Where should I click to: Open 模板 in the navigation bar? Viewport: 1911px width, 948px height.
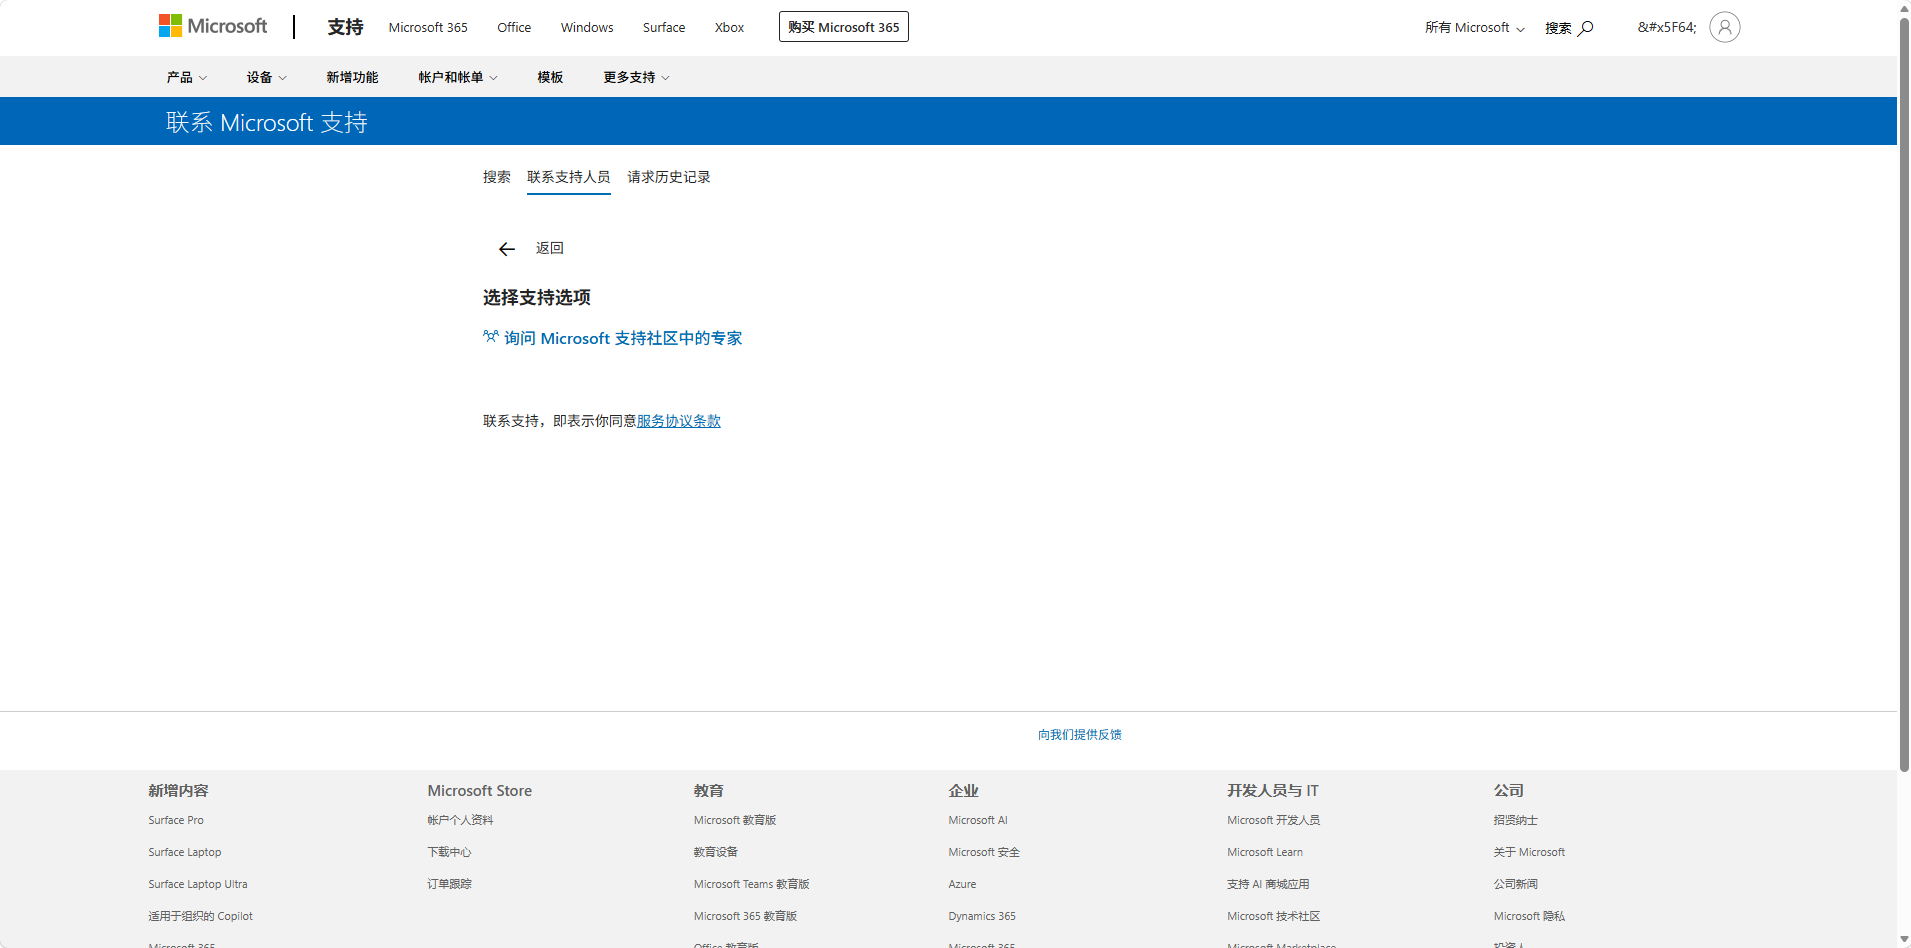coord(550,77)
